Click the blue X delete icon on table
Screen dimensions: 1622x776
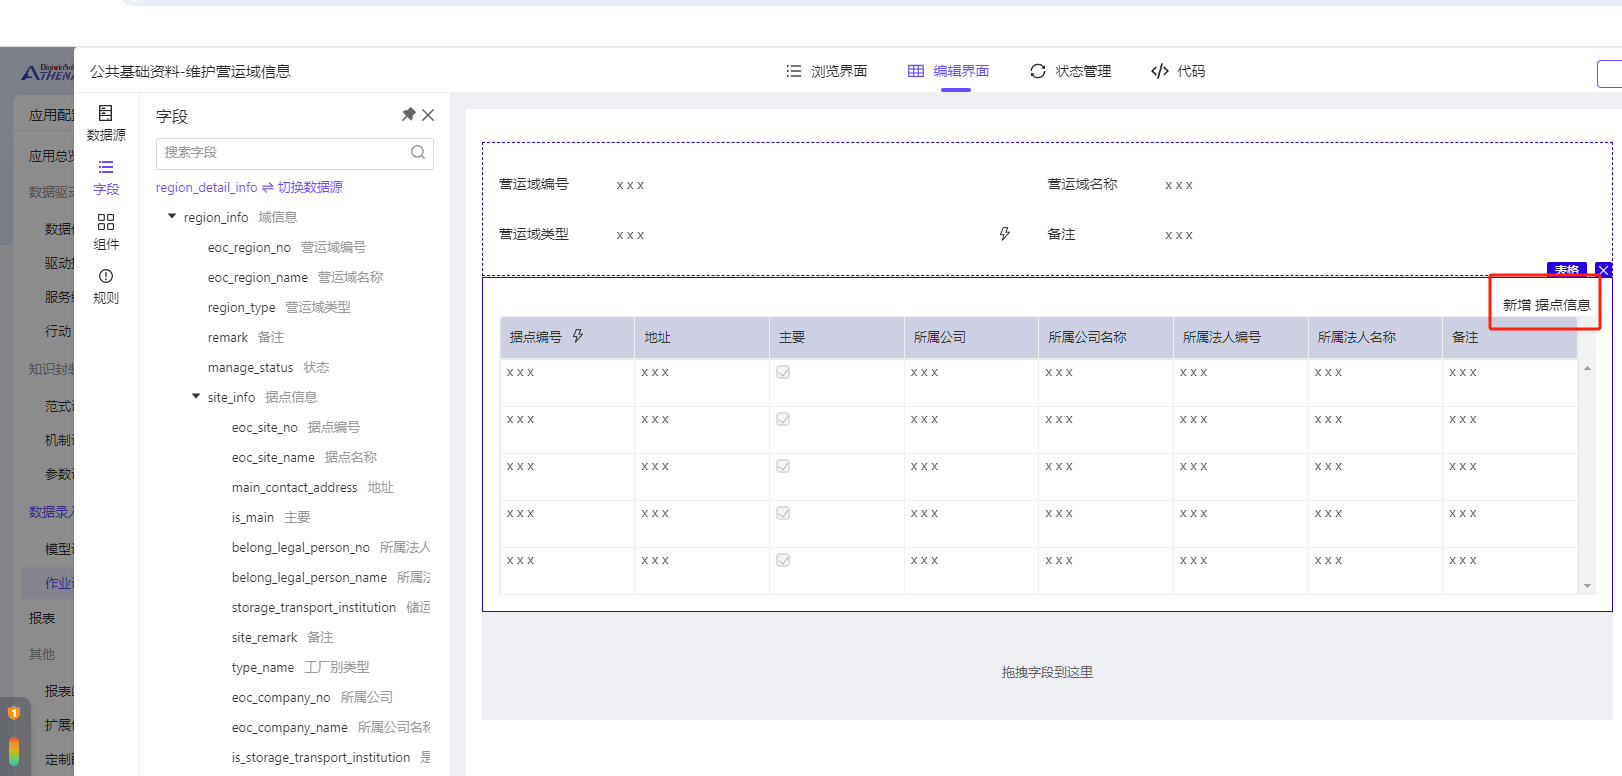(1604, 270)
